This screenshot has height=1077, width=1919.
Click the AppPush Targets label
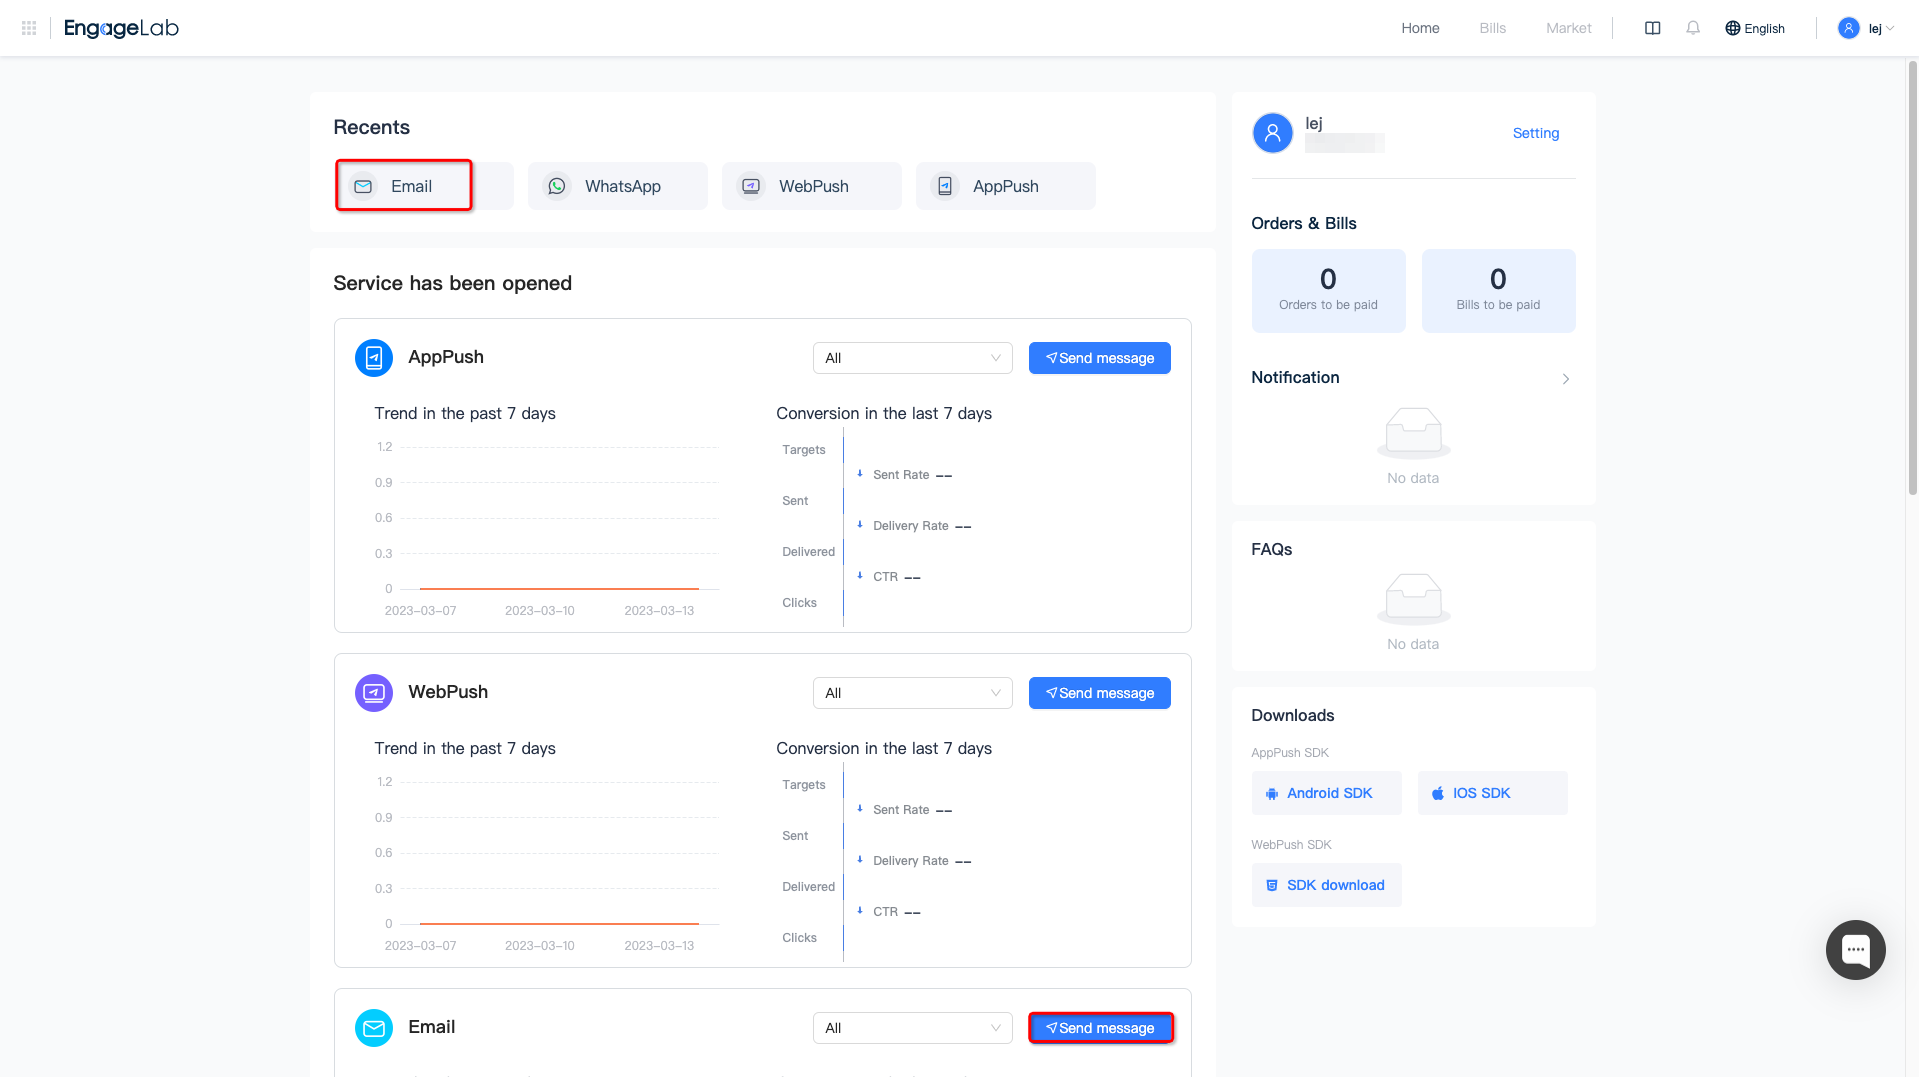804,450
